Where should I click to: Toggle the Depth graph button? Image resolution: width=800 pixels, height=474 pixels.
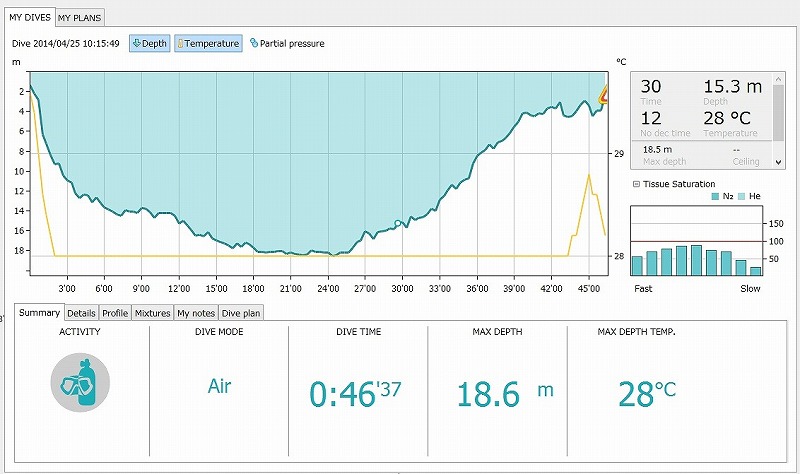149,44
